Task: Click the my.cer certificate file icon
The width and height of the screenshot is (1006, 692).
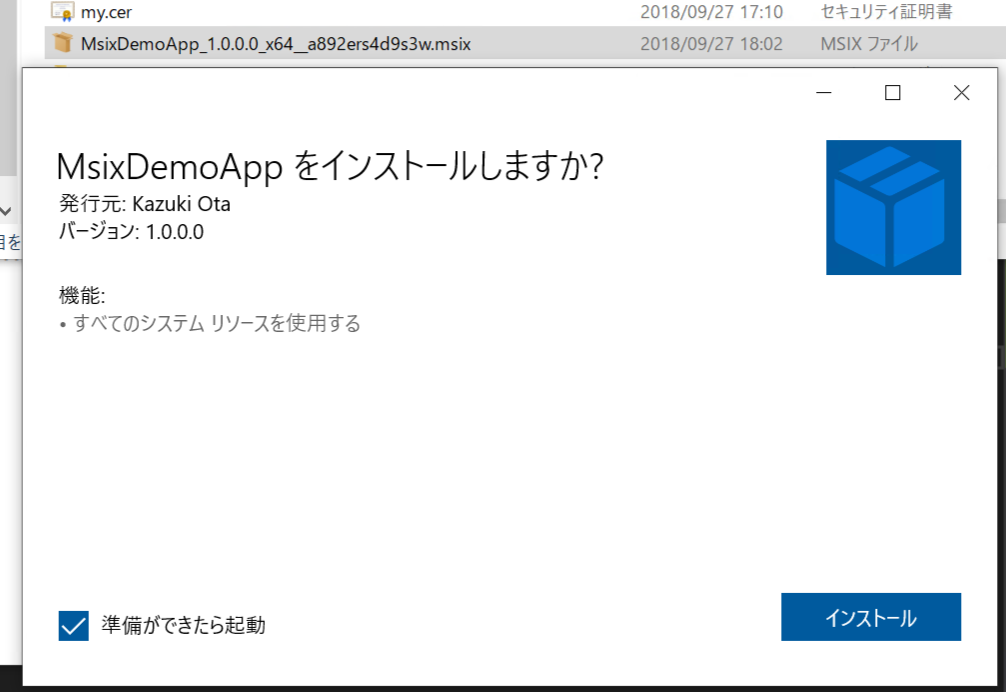Action: pyautogui.click(x=62, y=11)
